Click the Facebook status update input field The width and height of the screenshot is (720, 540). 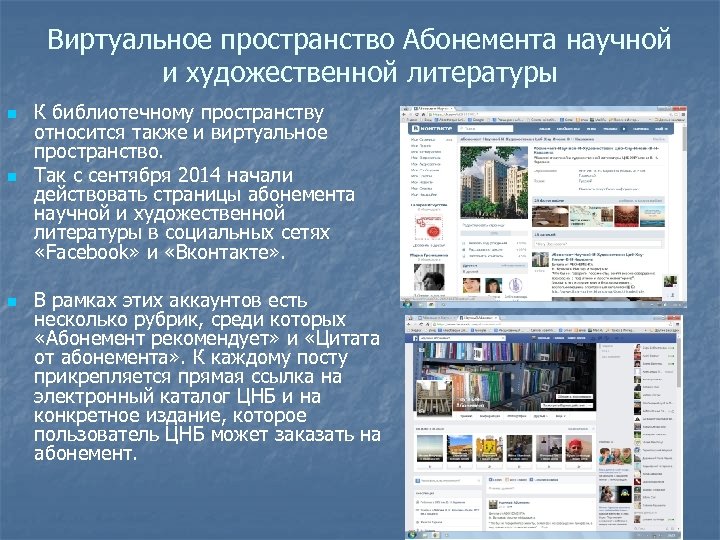(541, 489)
